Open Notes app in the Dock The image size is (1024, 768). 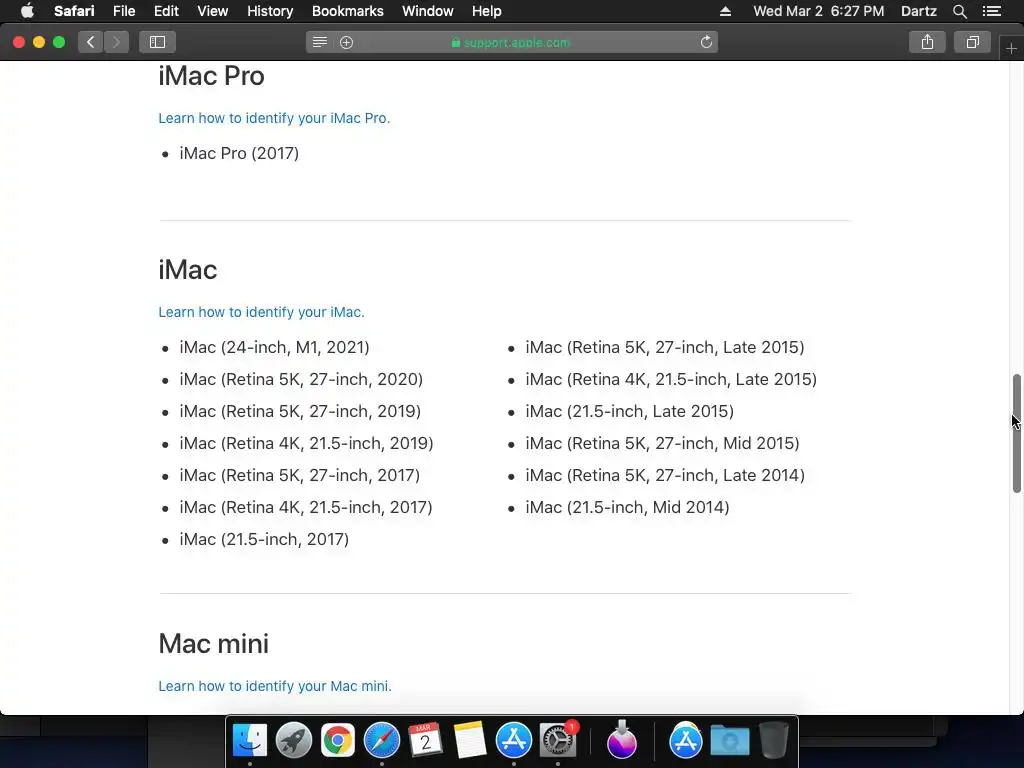(470, 741)
